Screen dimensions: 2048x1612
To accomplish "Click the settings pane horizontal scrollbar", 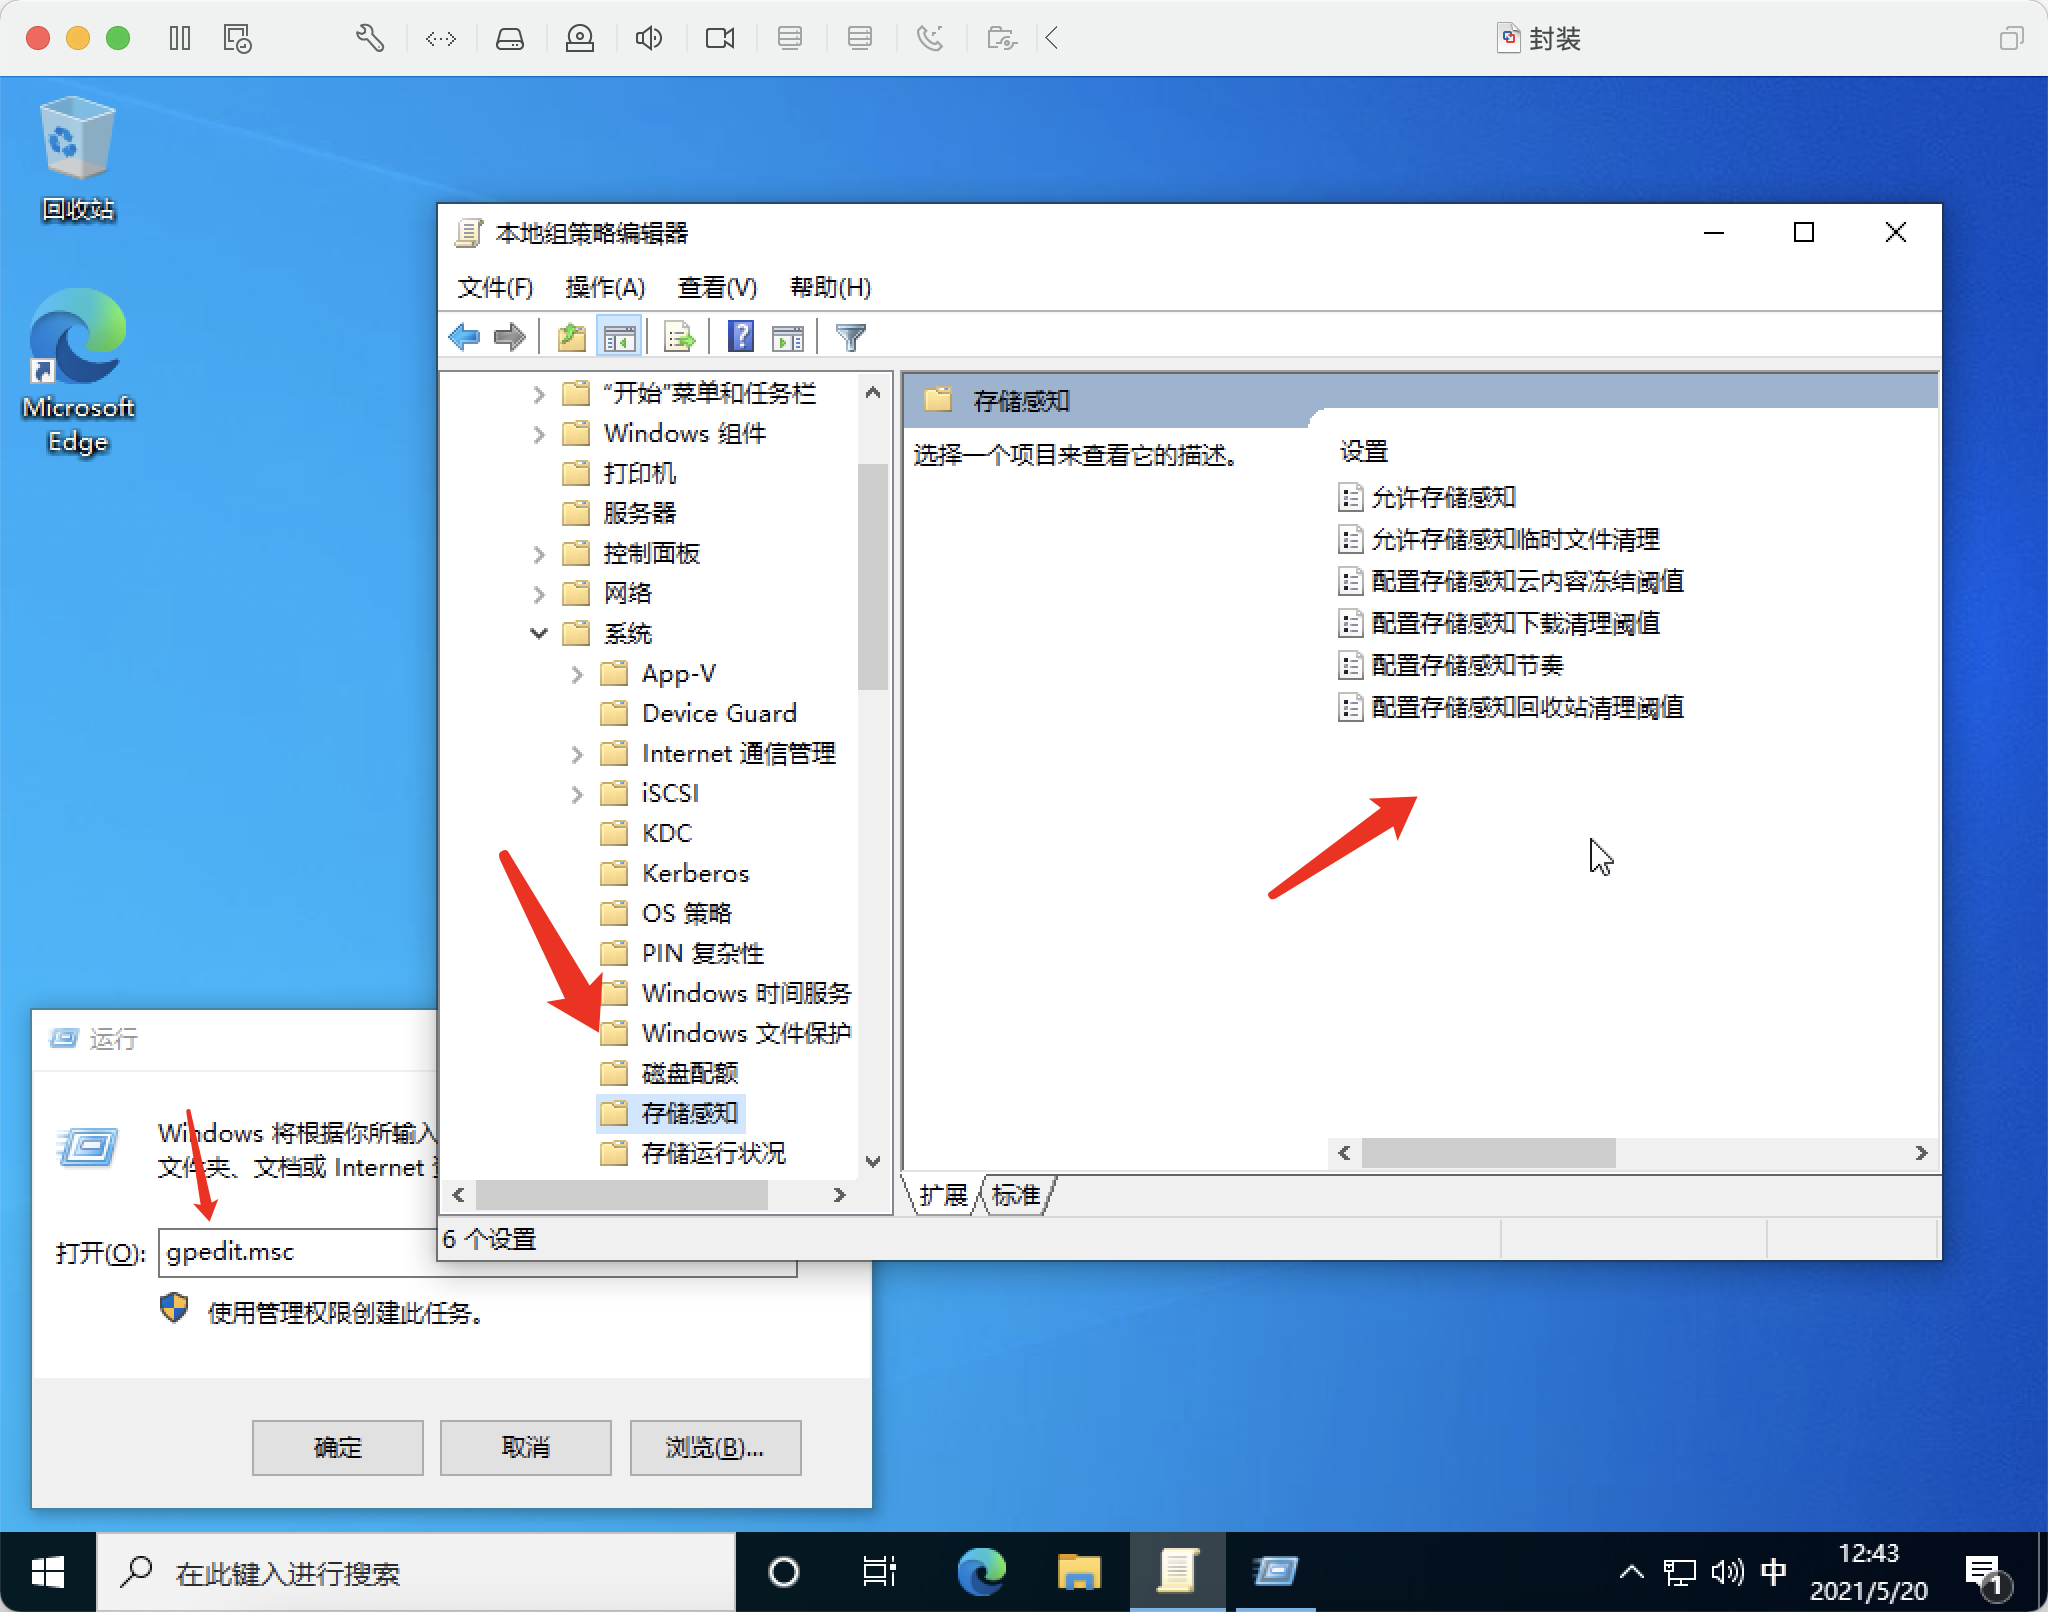I will pyautogui.click(x=1488, y=1152).
